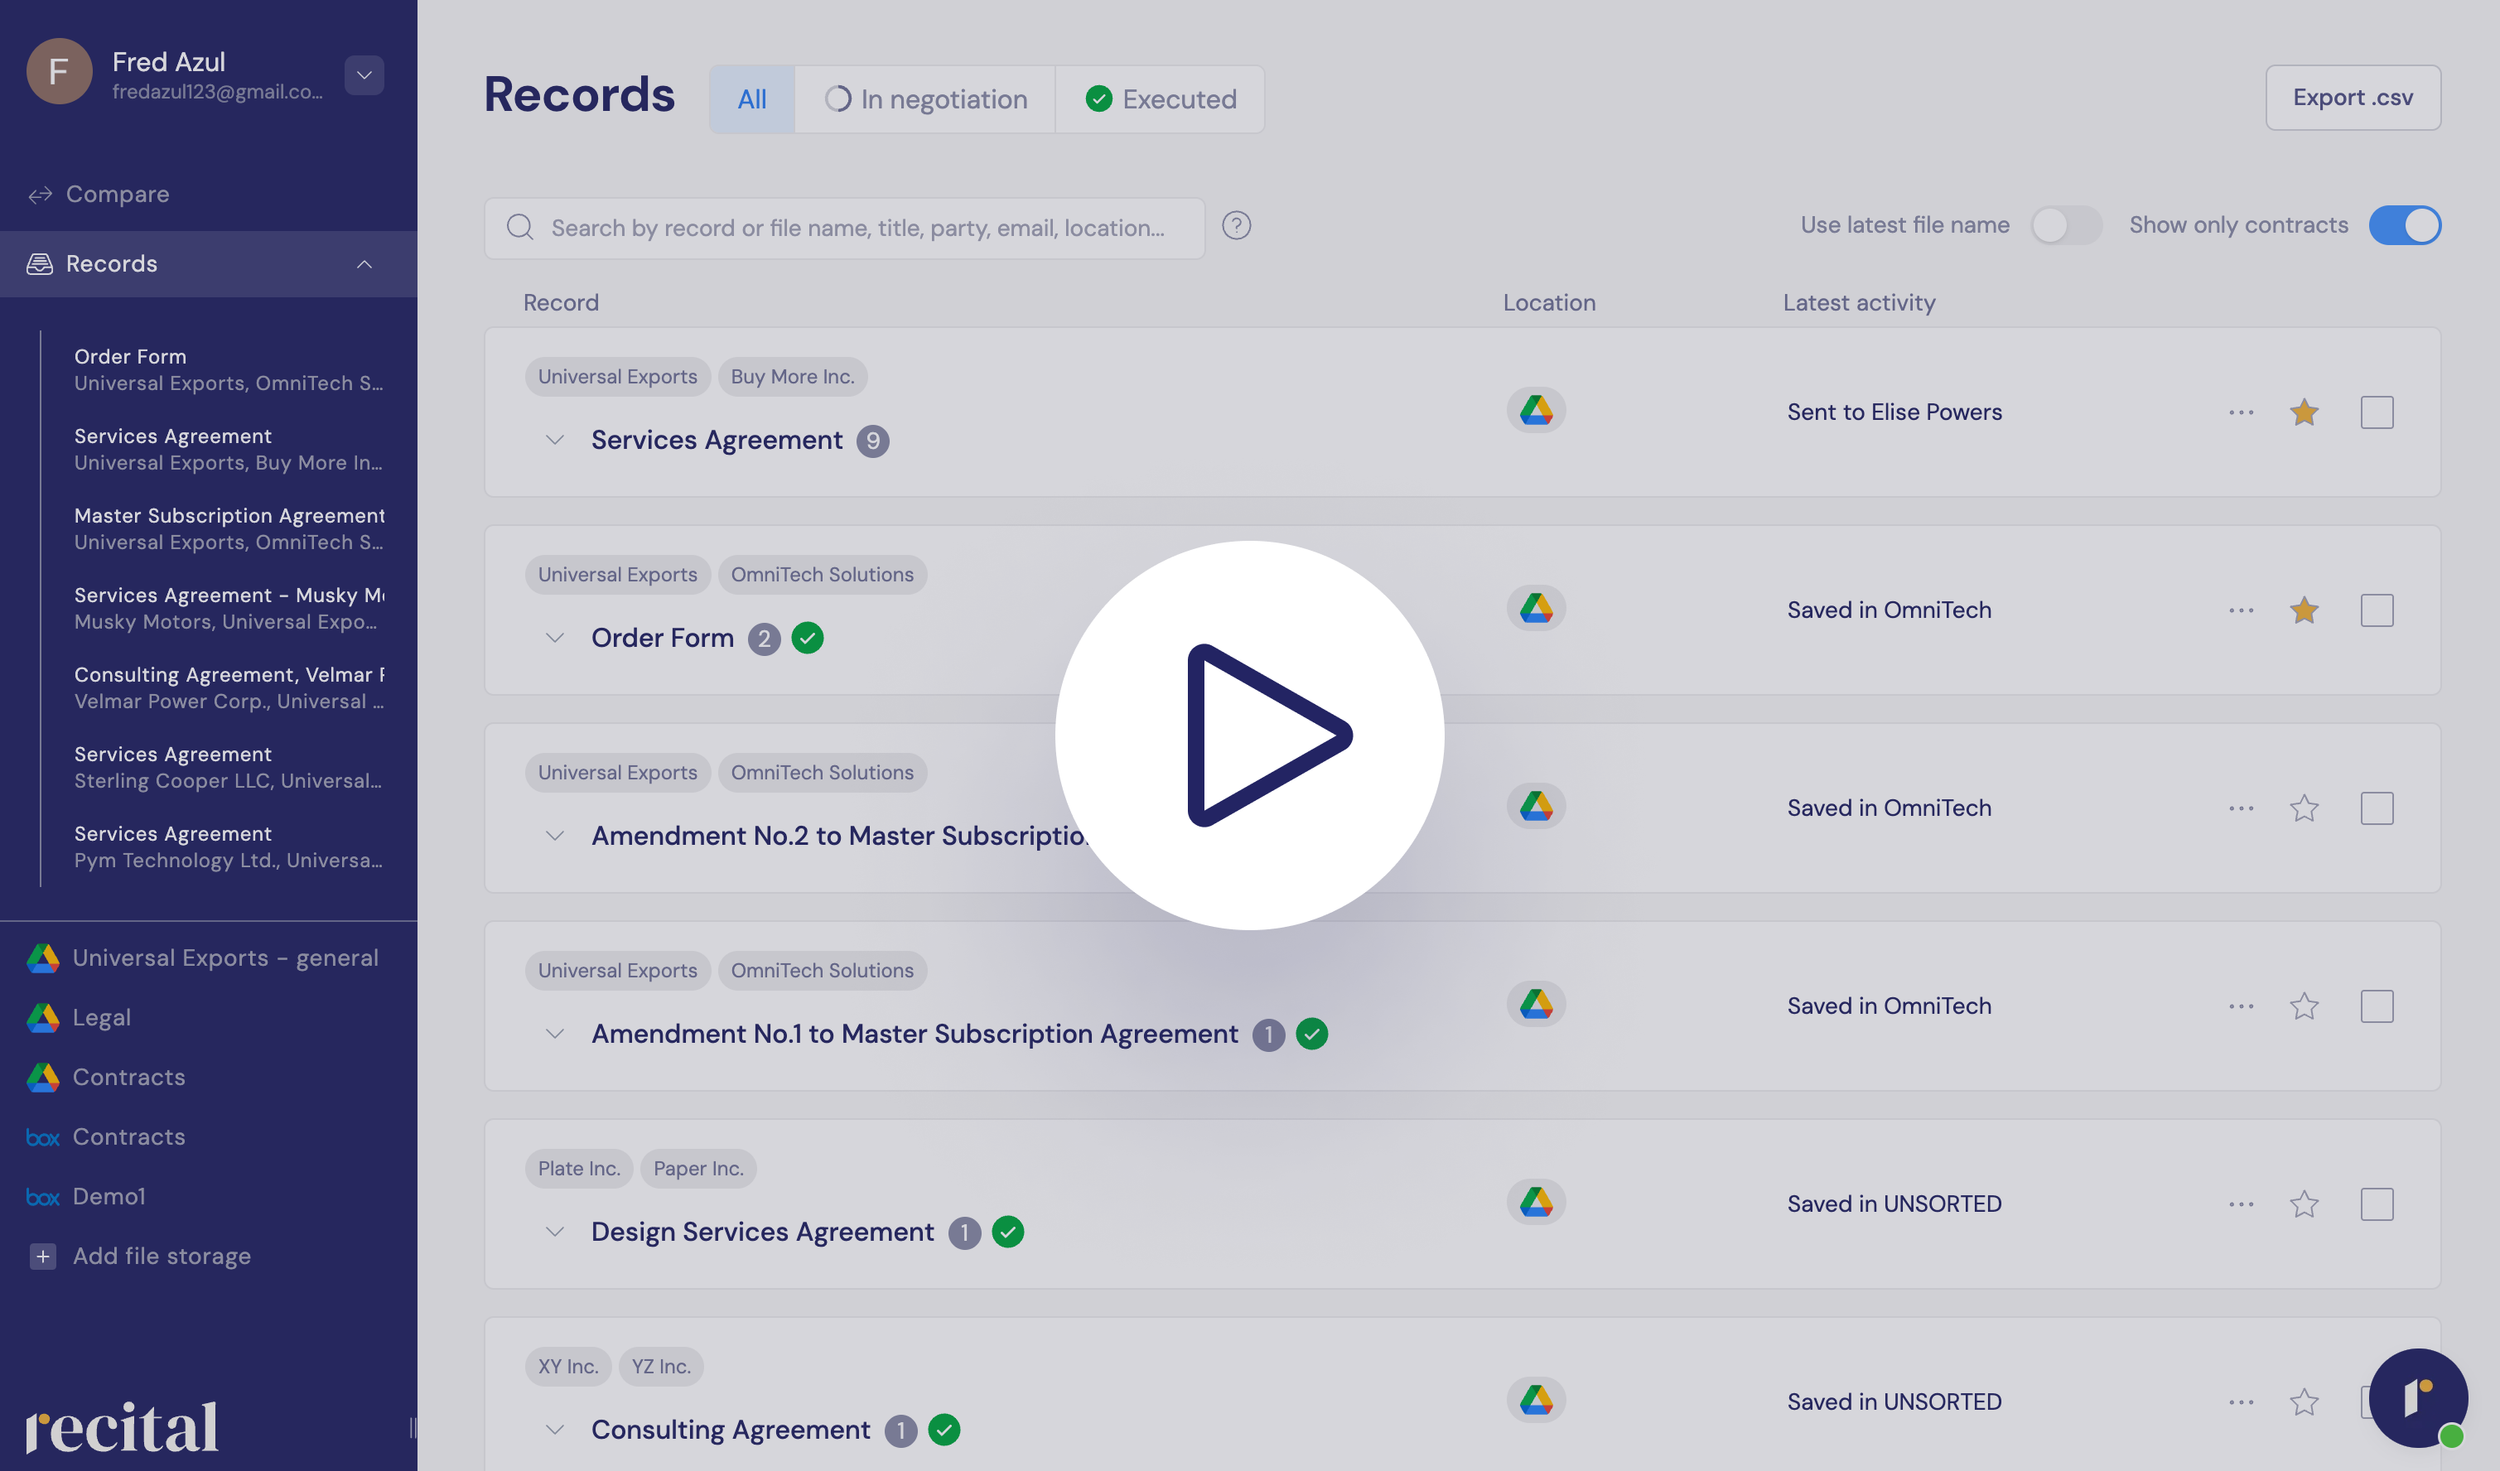Disable Show only contracts toggle
This screenshot has width=2500, height=1471.
(2403, 225)
